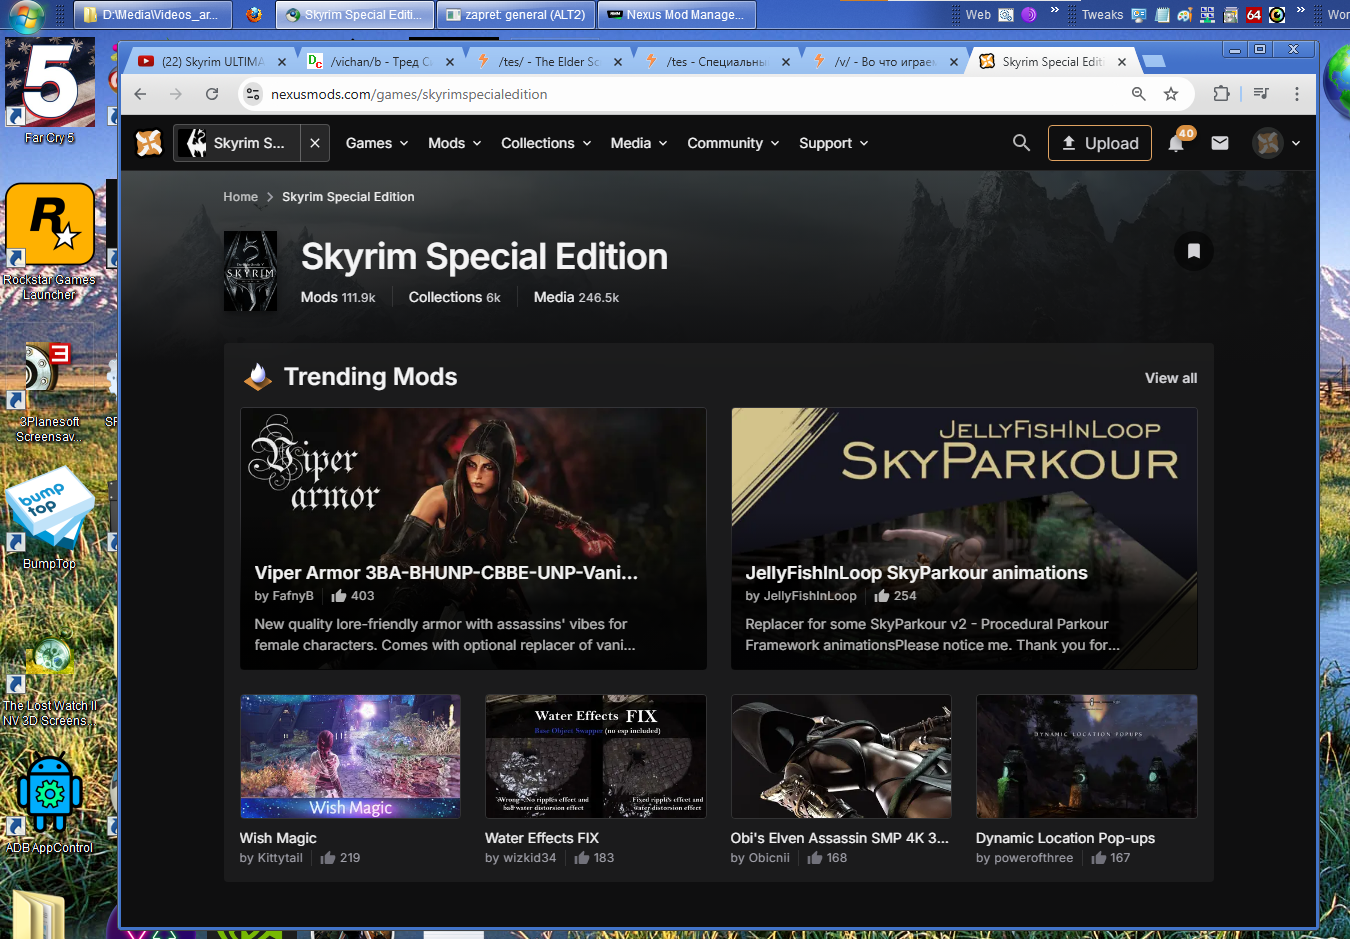The image size is (1350, 939).
Task: Click author Obicnii name
Action: (x=769, y=858)
